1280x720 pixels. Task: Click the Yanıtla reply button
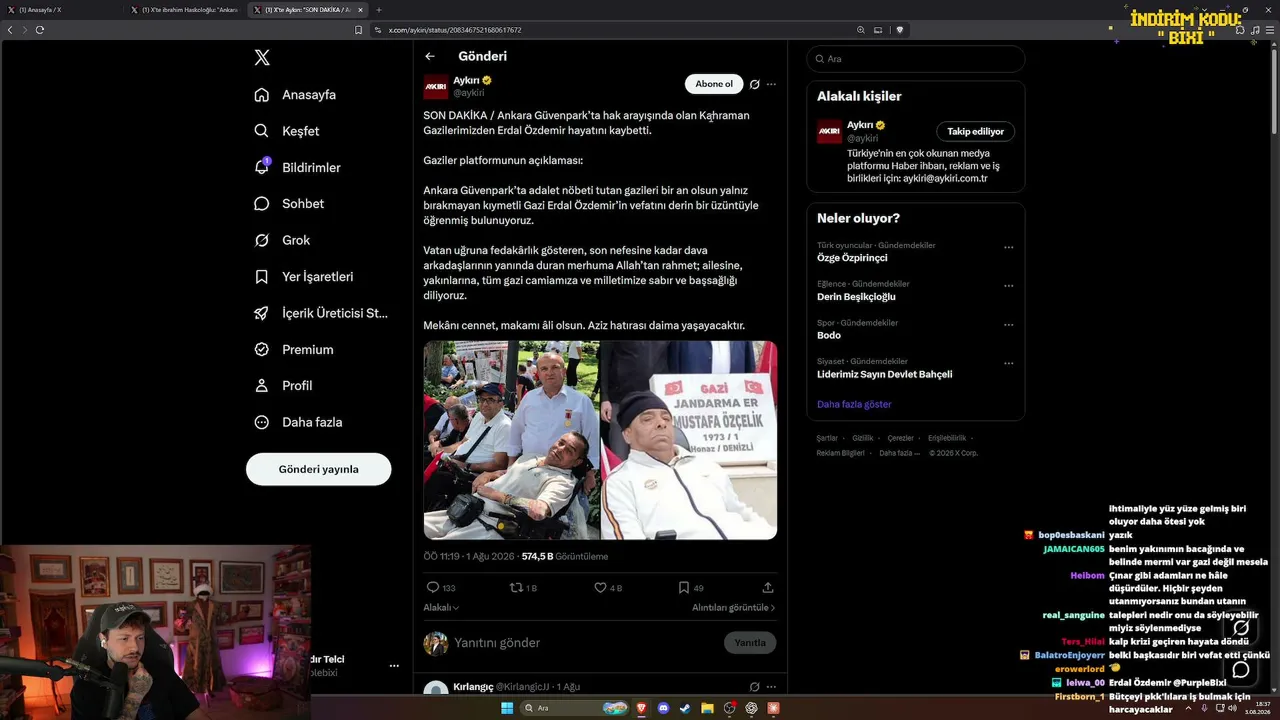click(x=750, y=643)
